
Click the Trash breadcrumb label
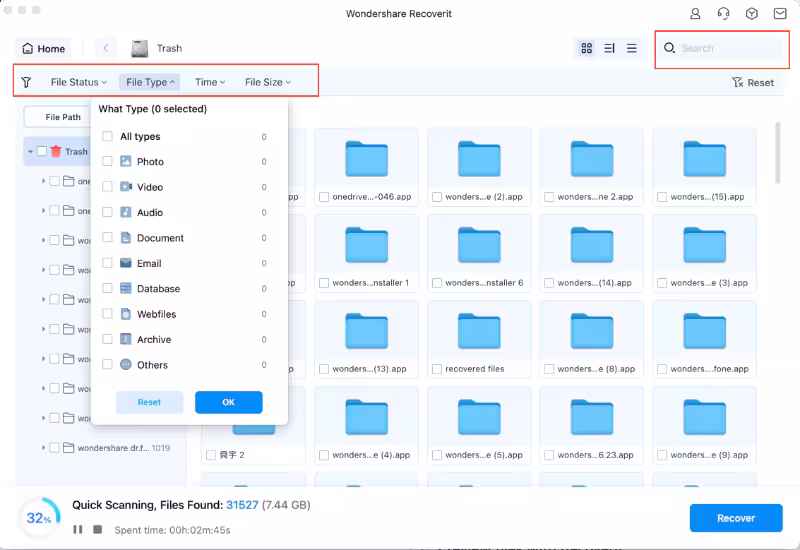point(169,48)
